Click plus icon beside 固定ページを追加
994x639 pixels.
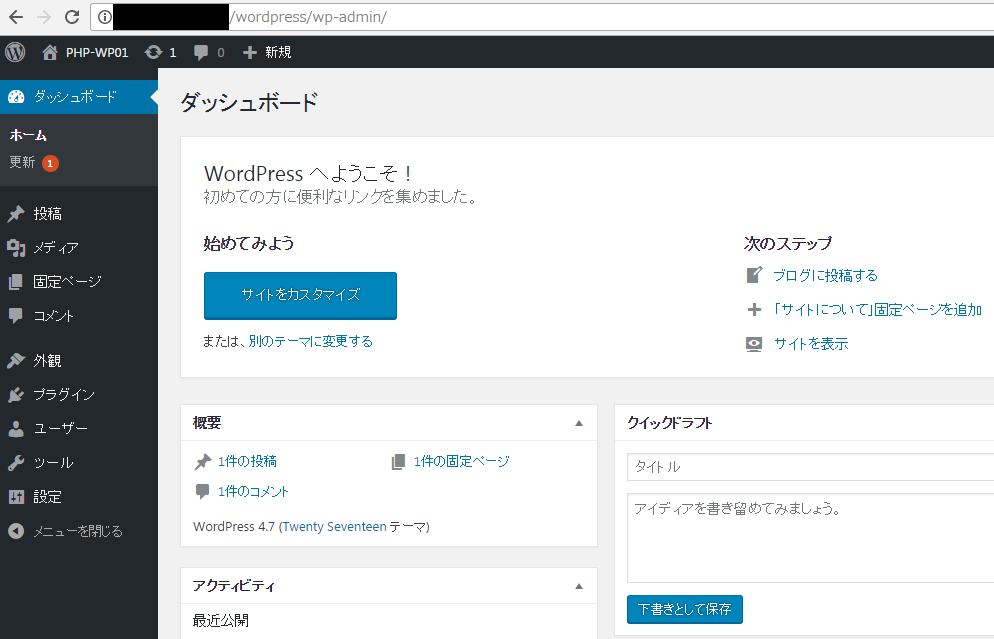tap(754, 309)
